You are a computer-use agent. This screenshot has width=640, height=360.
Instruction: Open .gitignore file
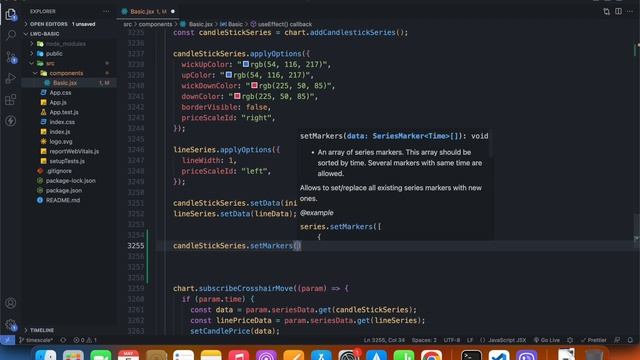tap(59, 171)
